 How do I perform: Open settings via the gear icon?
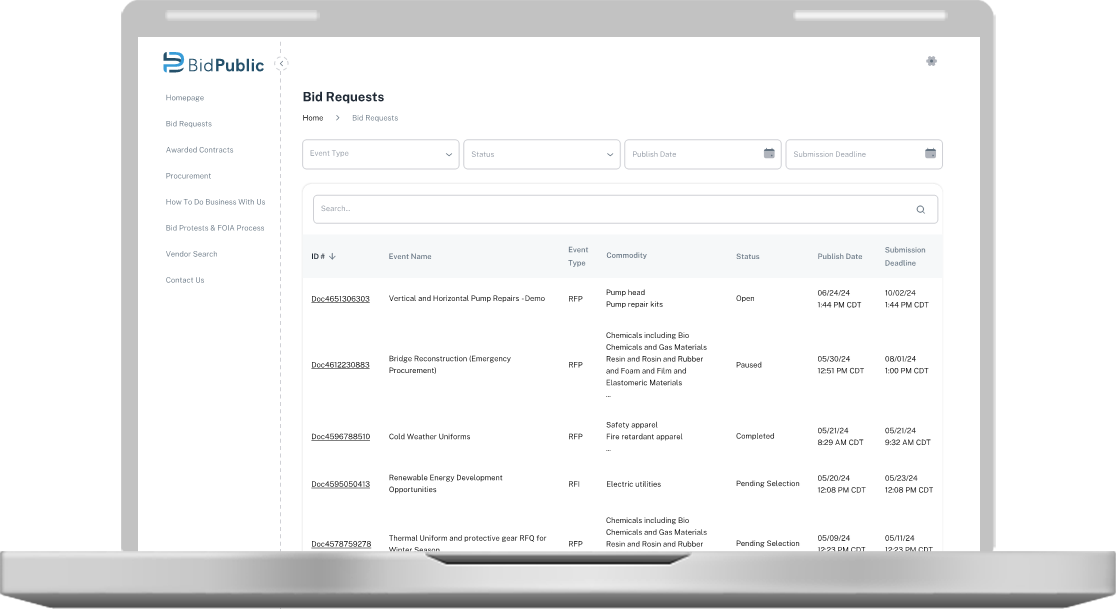(x=931, y=61)
